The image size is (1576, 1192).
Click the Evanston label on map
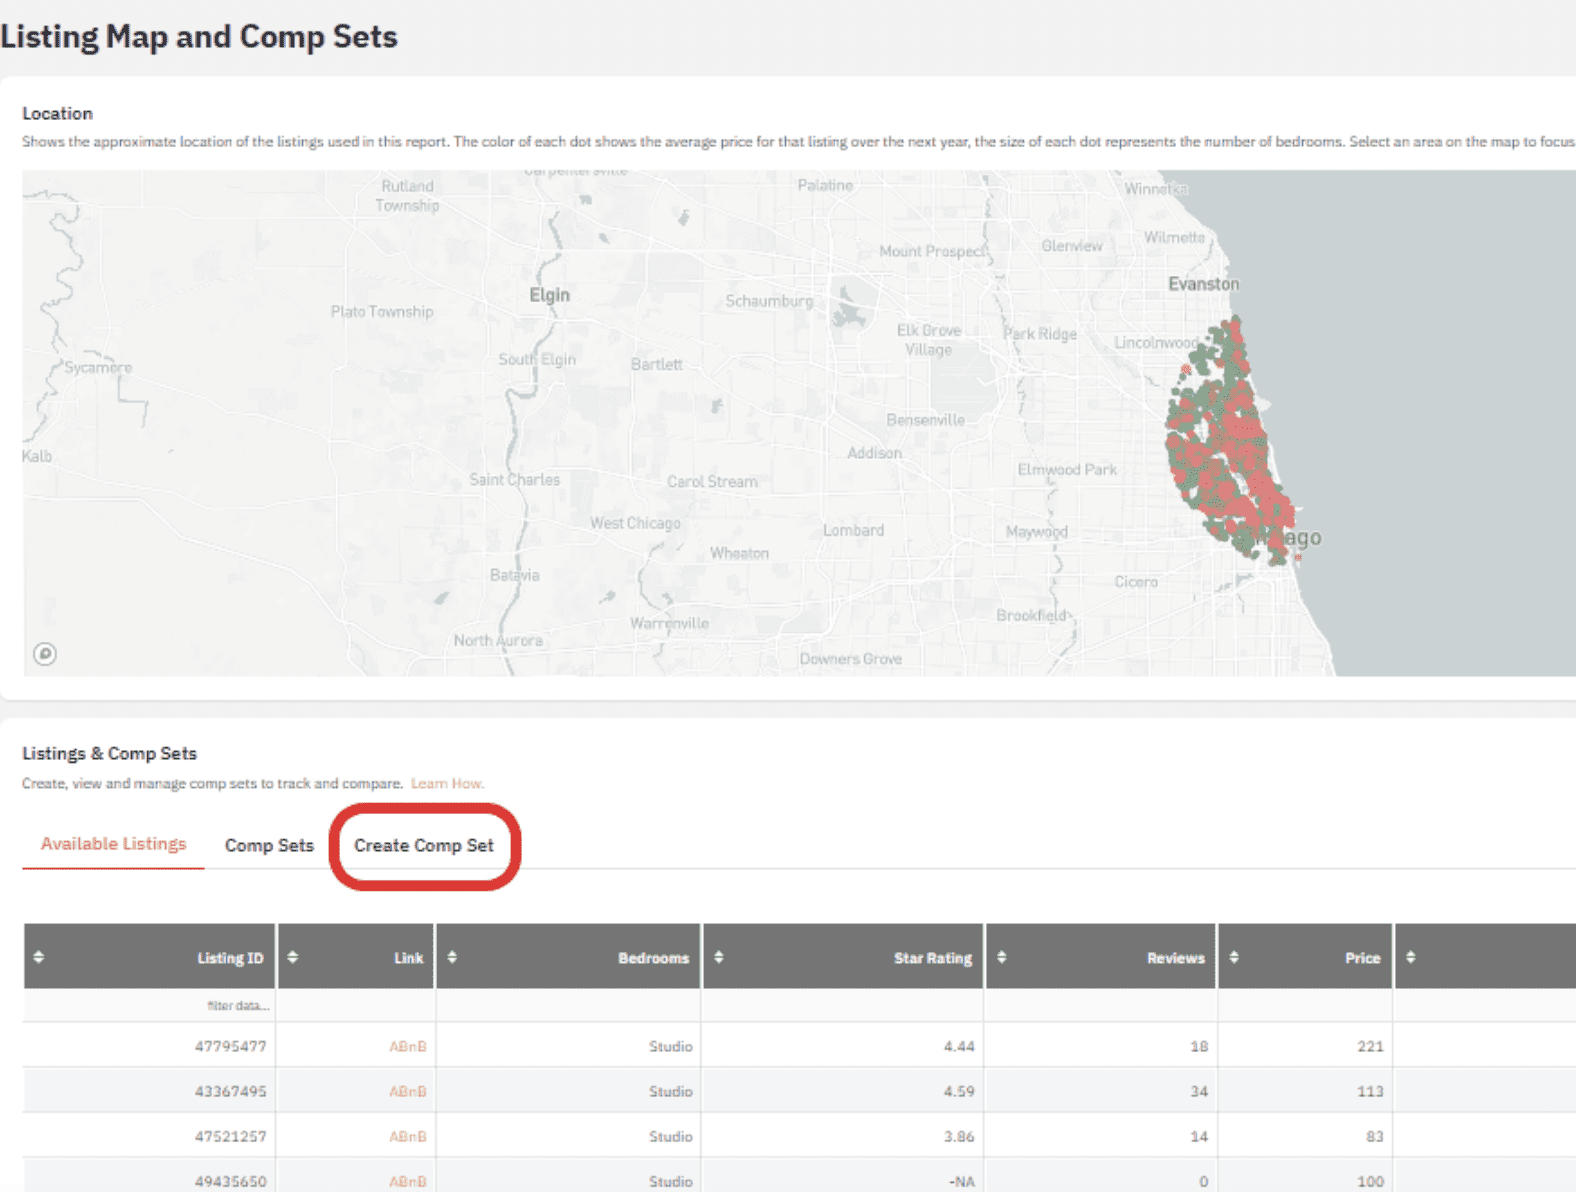(1203, 284)
